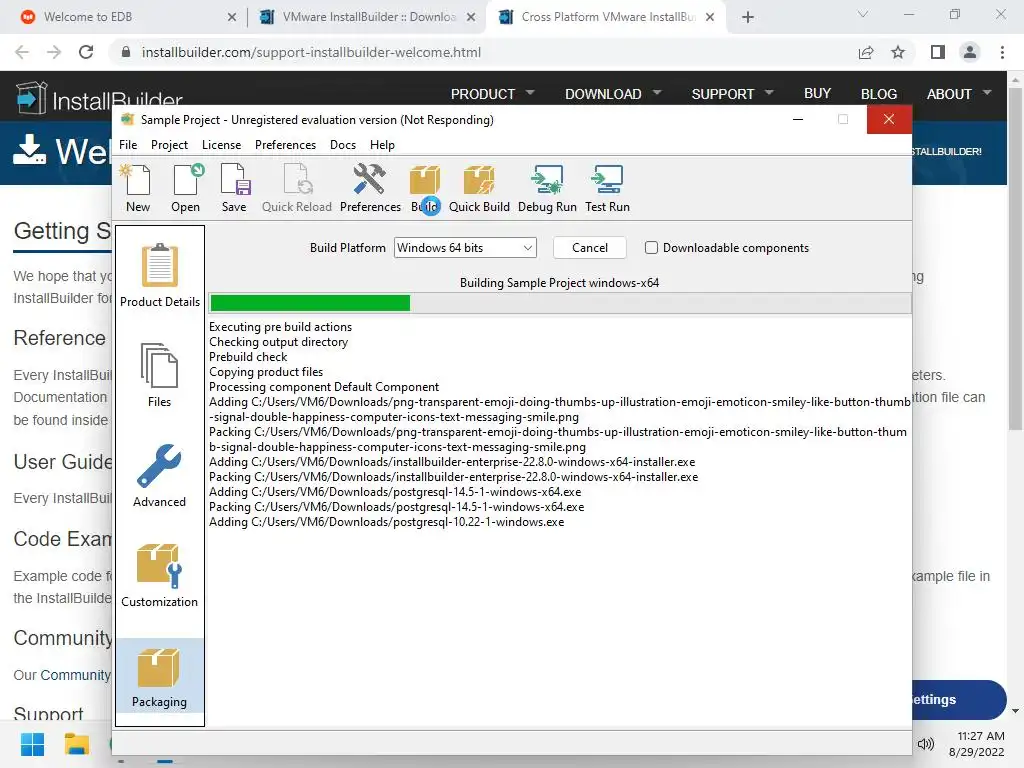Expand the PRODUCT website menu
The width and height of the screenshot is (1024, 768).
[492, 94]
